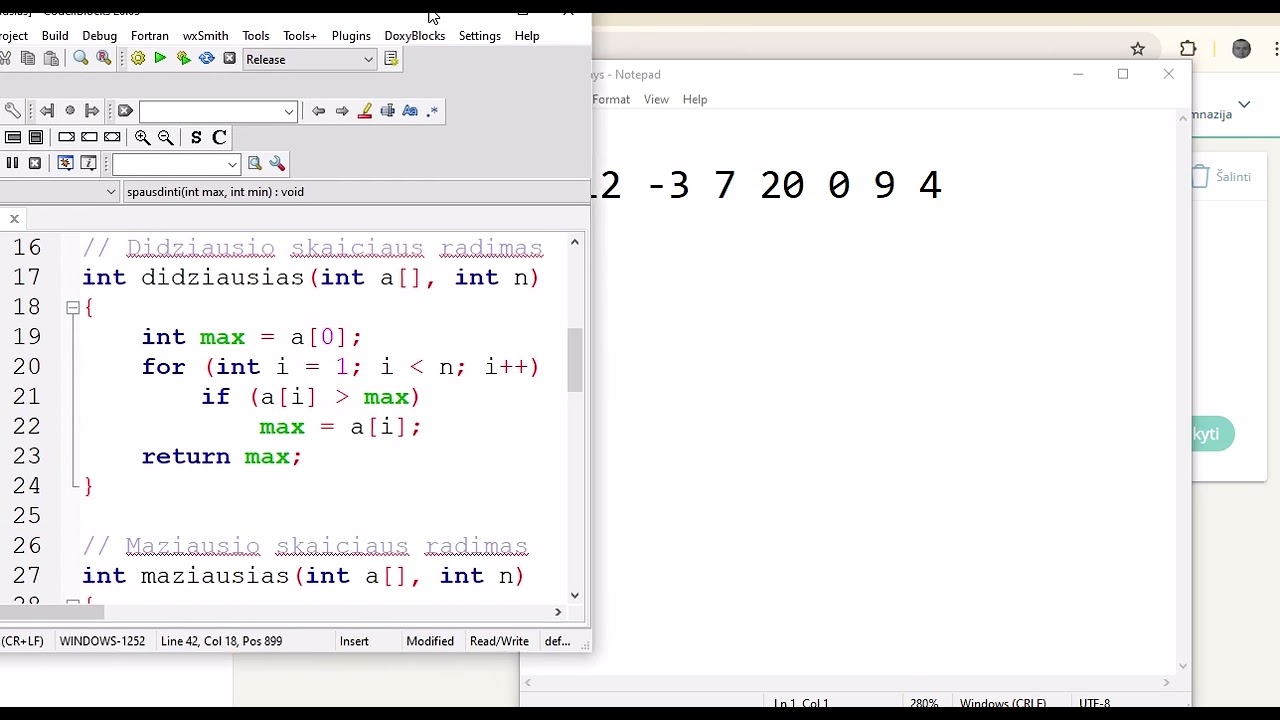
Task: Toggle regular expression search option
Action: tap(433, 111)
